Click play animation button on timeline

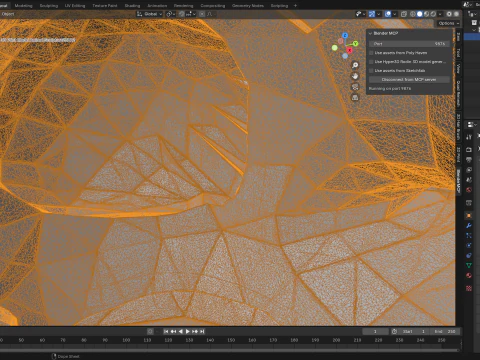tap(188, 331)
